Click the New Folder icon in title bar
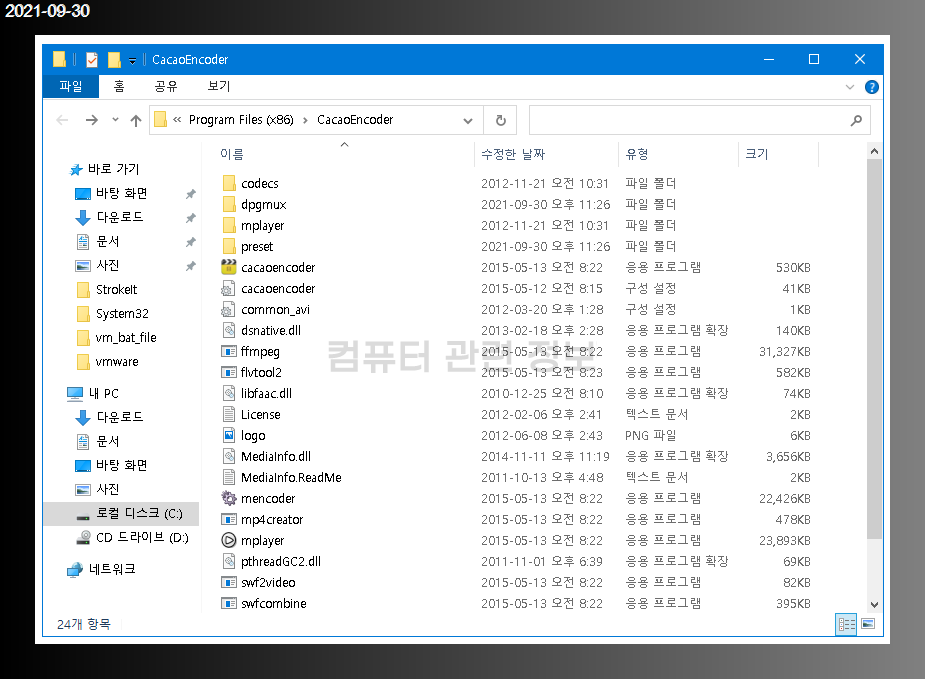This screenshot has height=679, width=925. point(114,60)
